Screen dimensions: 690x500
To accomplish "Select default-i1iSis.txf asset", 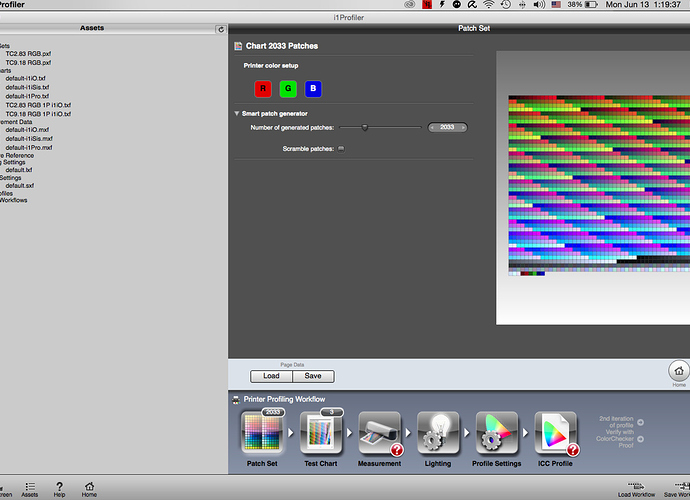I will tap(27, 87).
